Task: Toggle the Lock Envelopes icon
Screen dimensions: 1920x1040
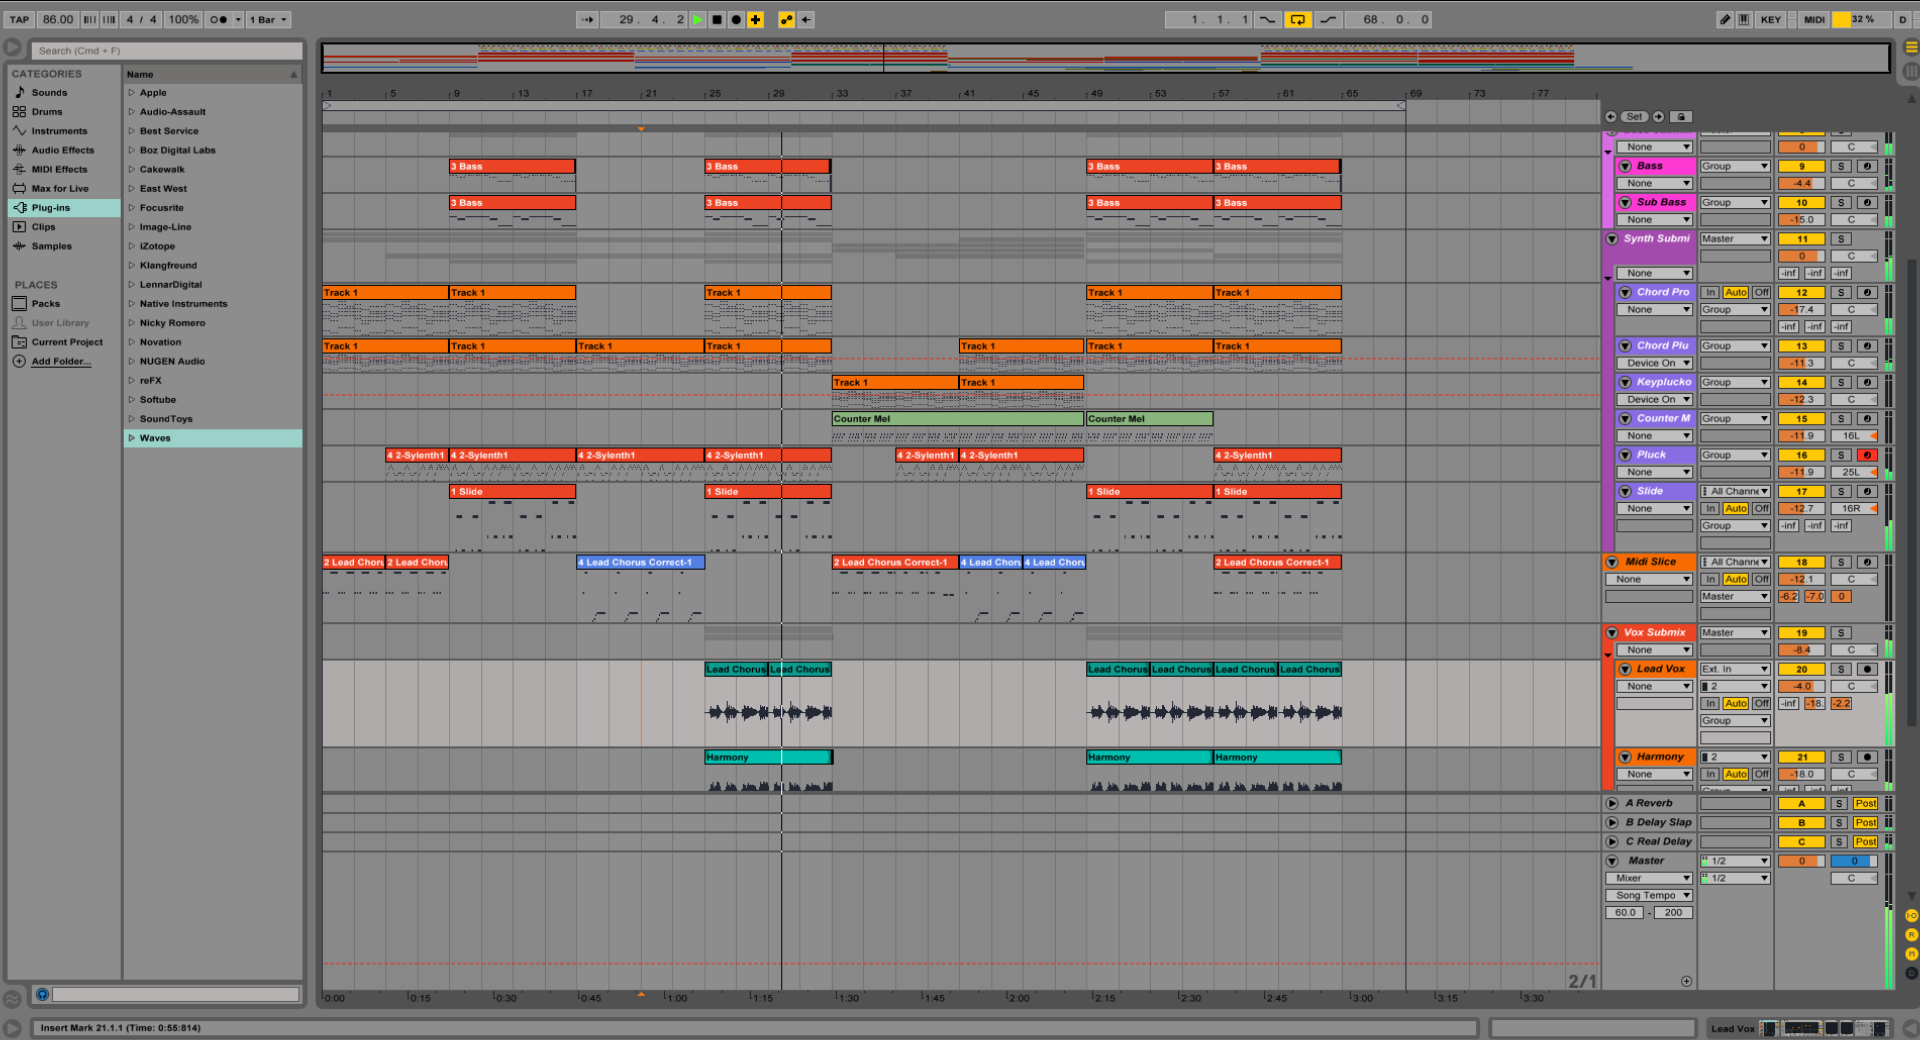Action: (x=1681, y=116)
